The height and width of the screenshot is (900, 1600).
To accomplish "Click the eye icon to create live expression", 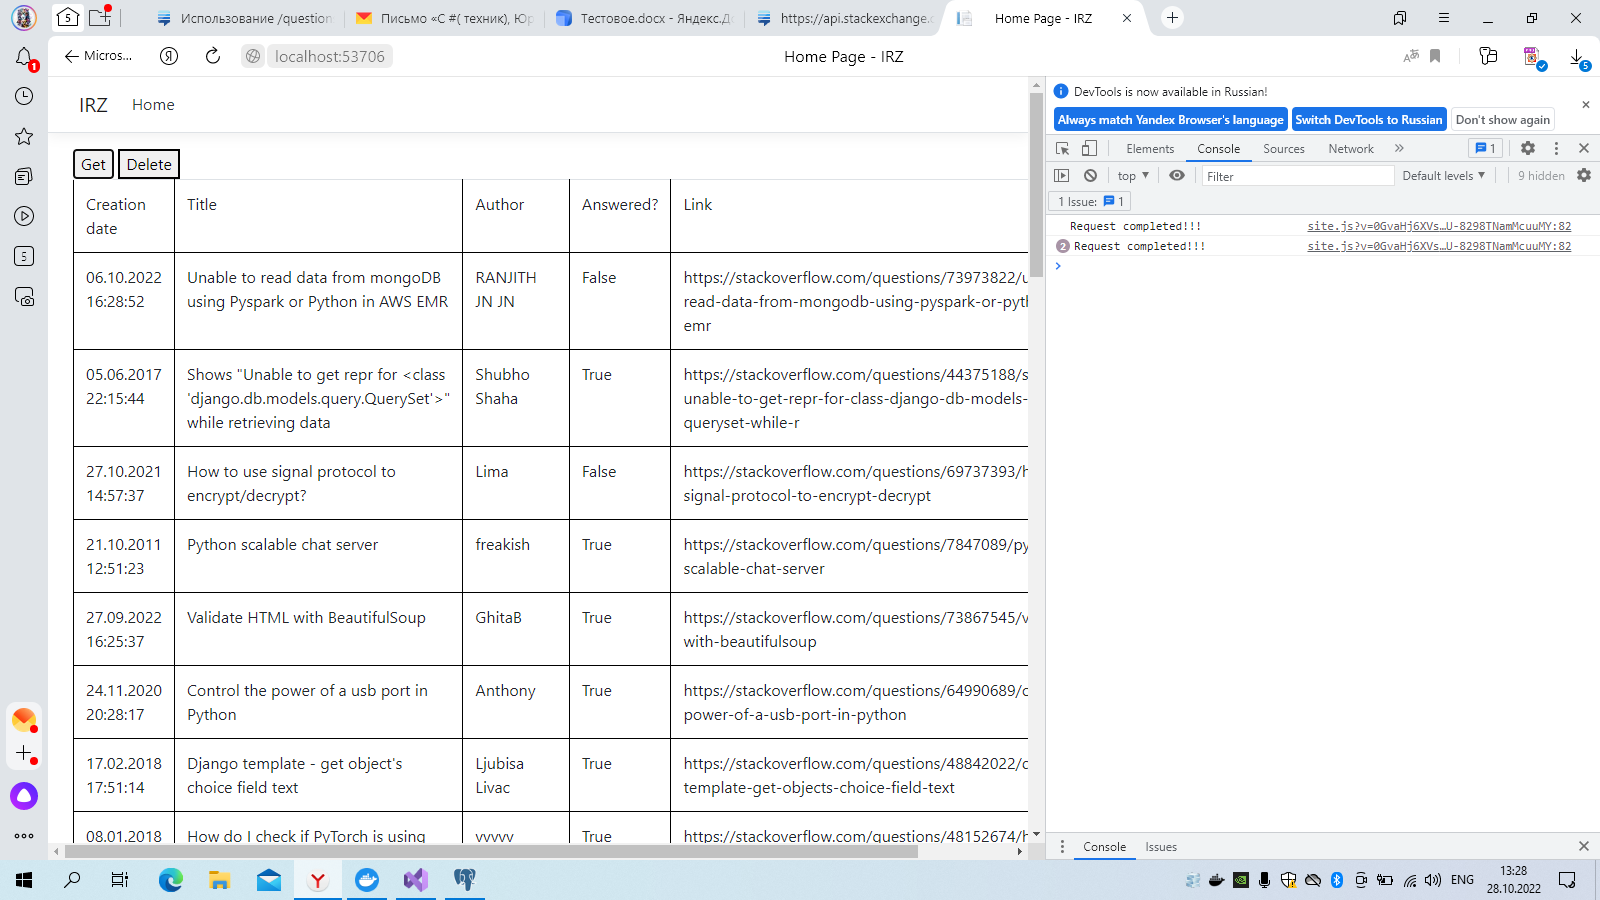I will pos(1177,175).
